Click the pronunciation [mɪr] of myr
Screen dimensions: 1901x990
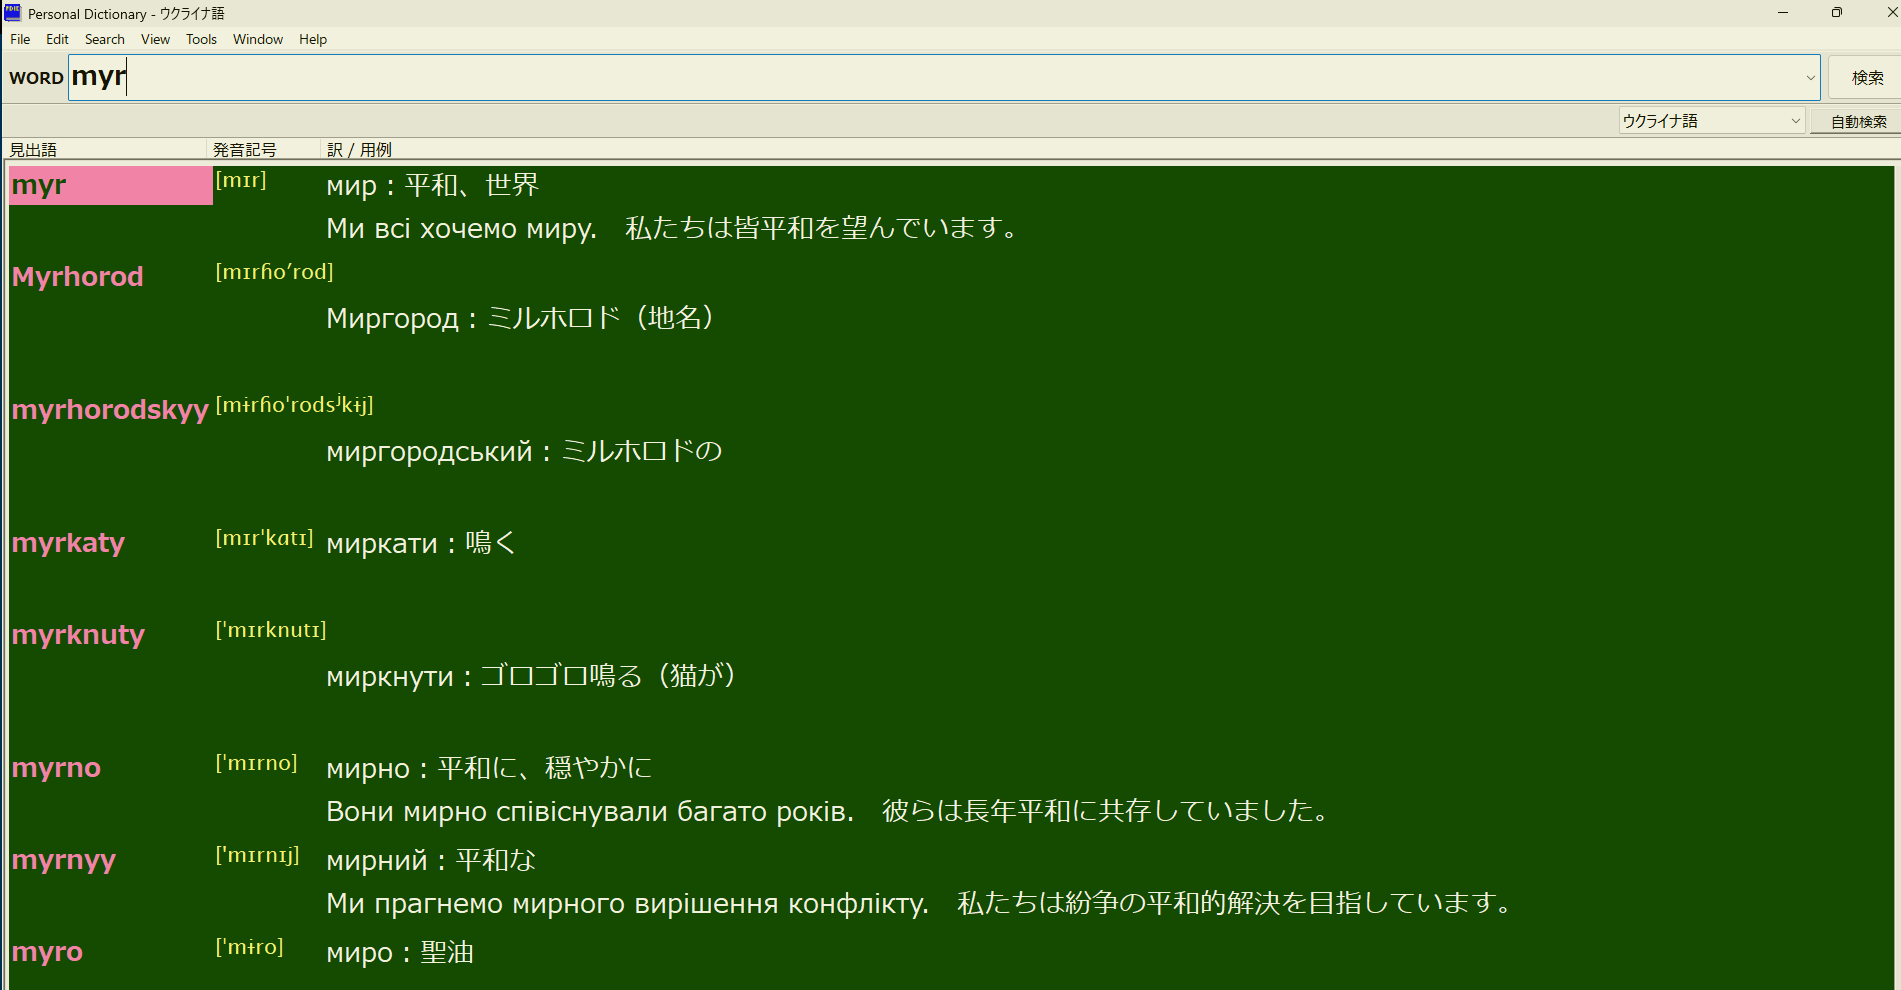[x=241, y=180]
